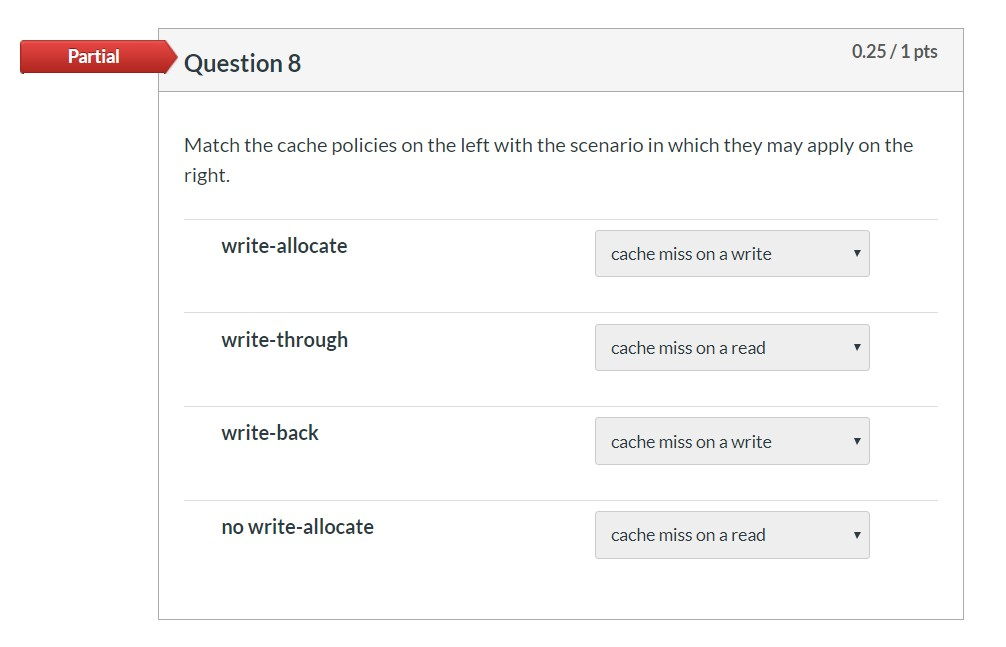Open the no write-allocate answer selector
This screenshot has width=1006, height=647.
(732, 535)
